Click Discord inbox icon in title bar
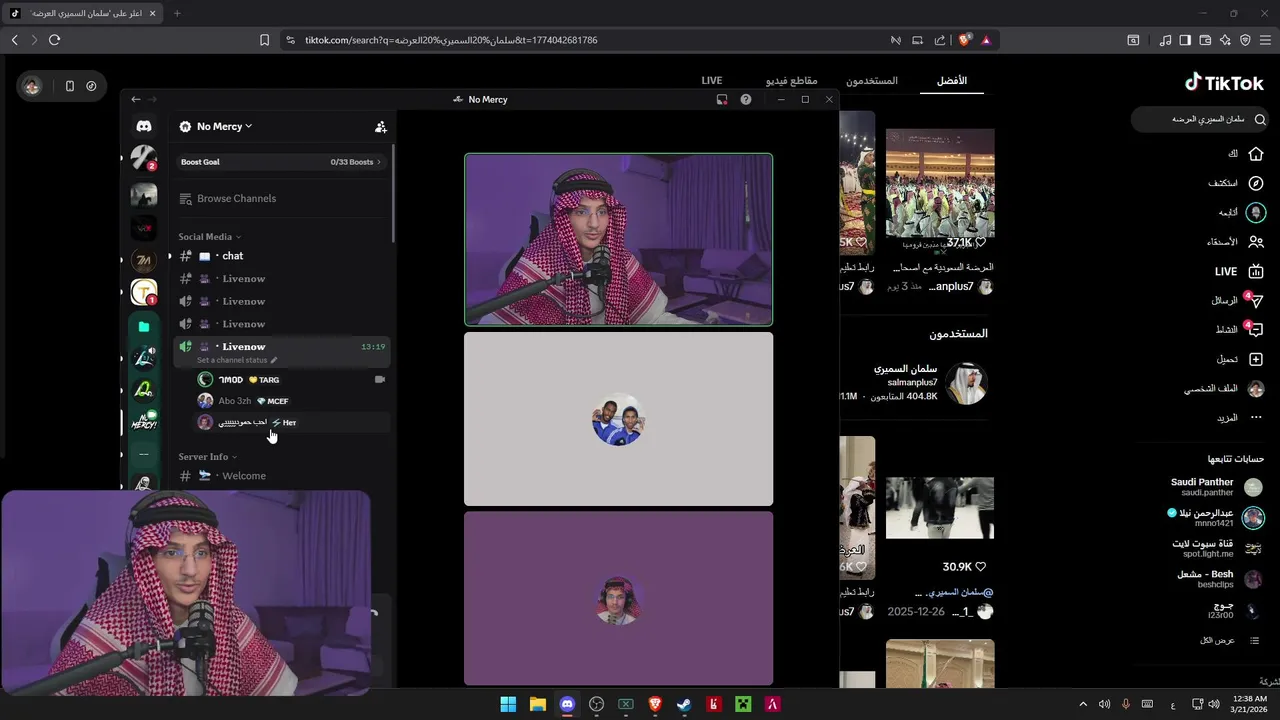 coord(722,100)
